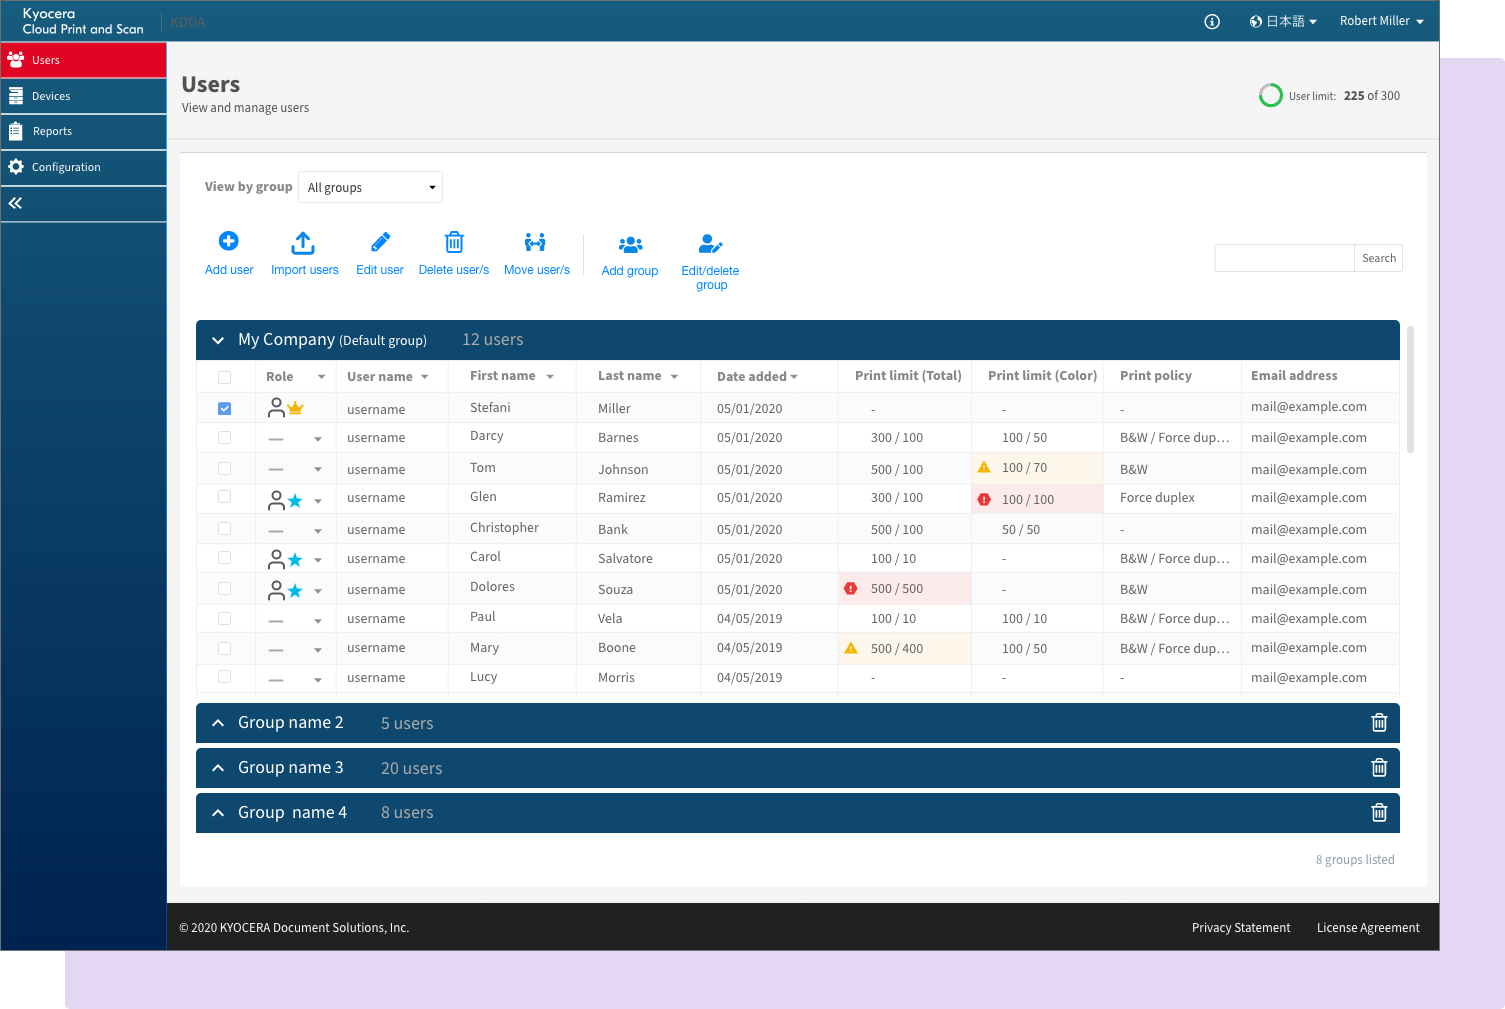The width and height of the screenshot is (1505, 1009).
Task: Select the Add user icon
Action: point(229,241)
